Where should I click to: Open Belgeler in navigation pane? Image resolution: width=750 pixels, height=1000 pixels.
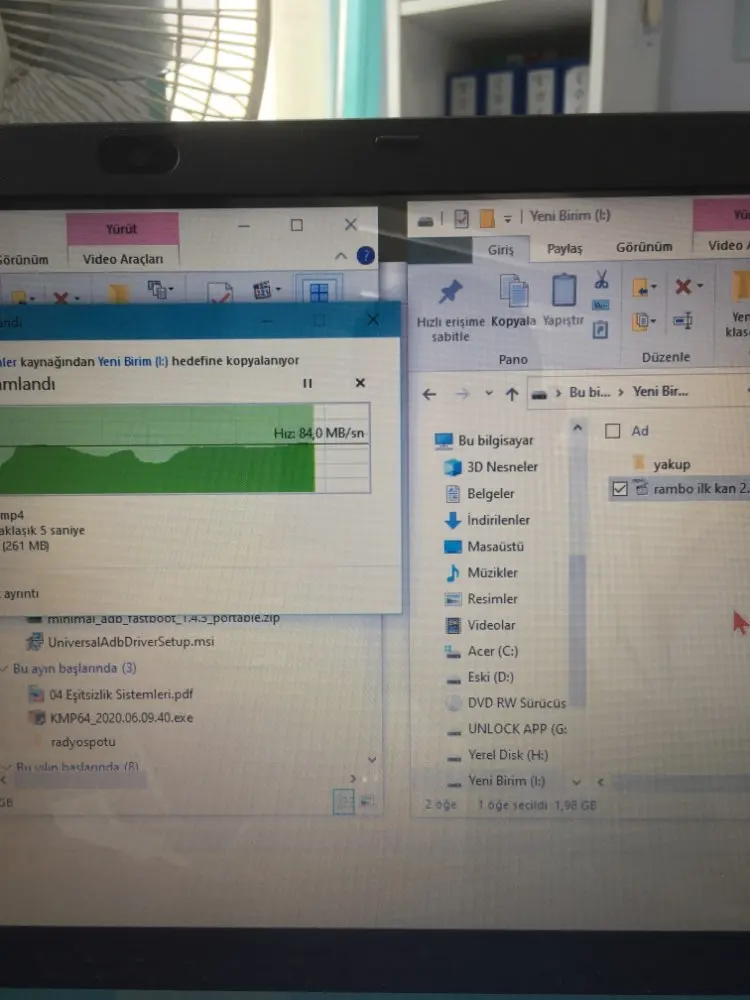480,494
